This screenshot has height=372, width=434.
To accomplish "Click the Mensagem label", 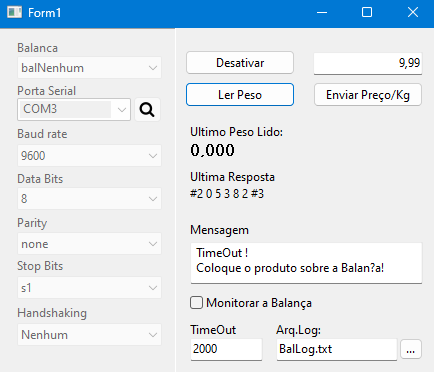I will (219, 230).
